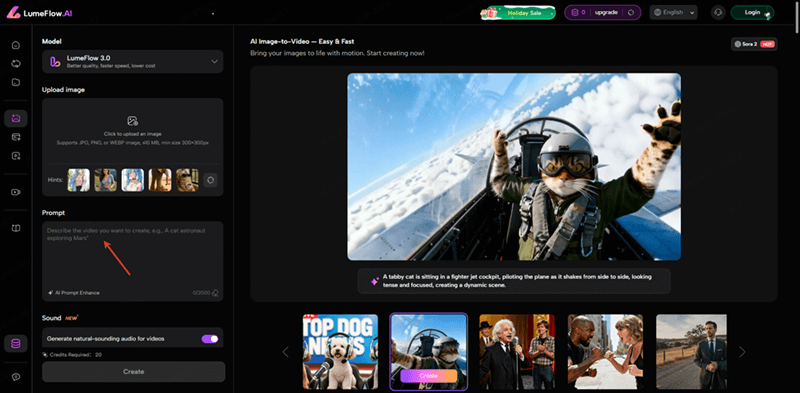
Task: Select the Top Dog News thumbnail
Action: [340, 352]
